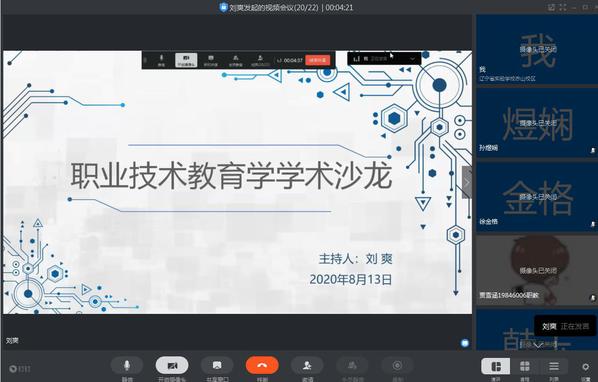Switch to list layout view

[553, 367]
